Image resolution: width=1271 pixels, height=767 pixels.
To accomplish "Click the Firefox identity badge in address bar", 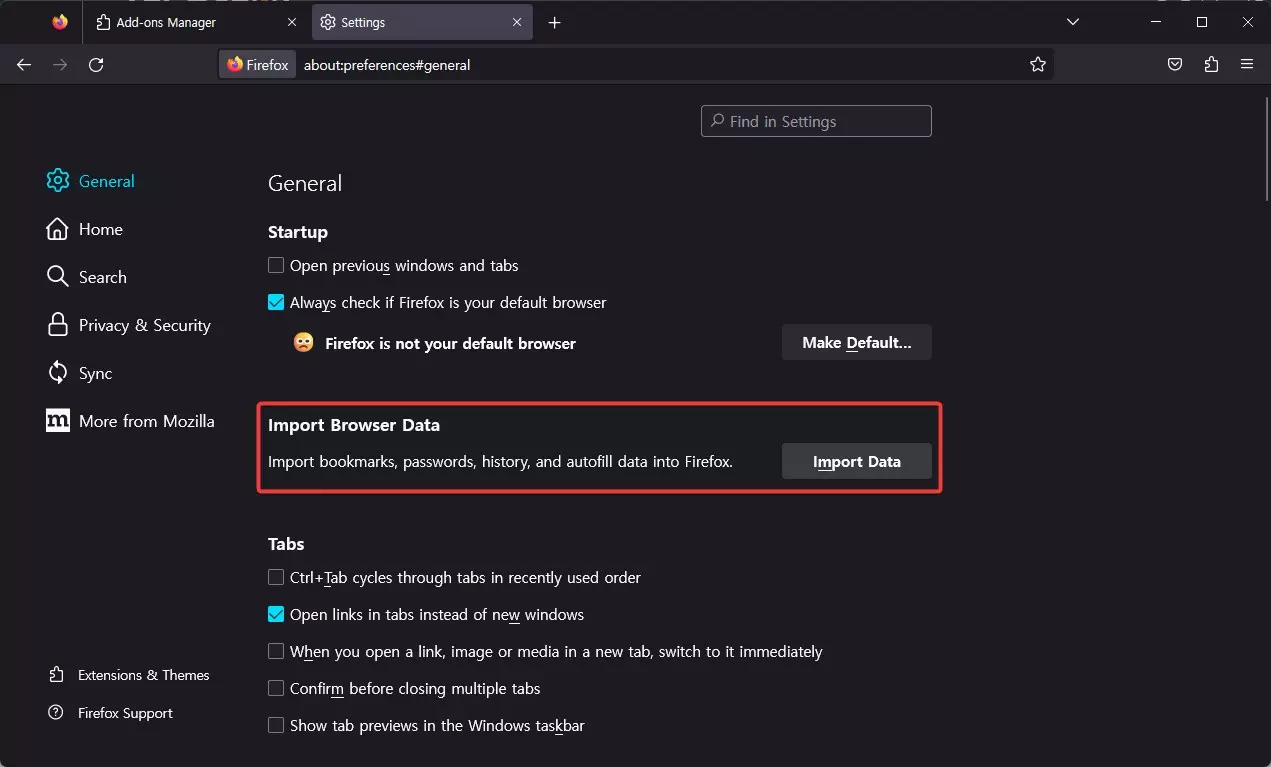I will [x=258, y=64].
